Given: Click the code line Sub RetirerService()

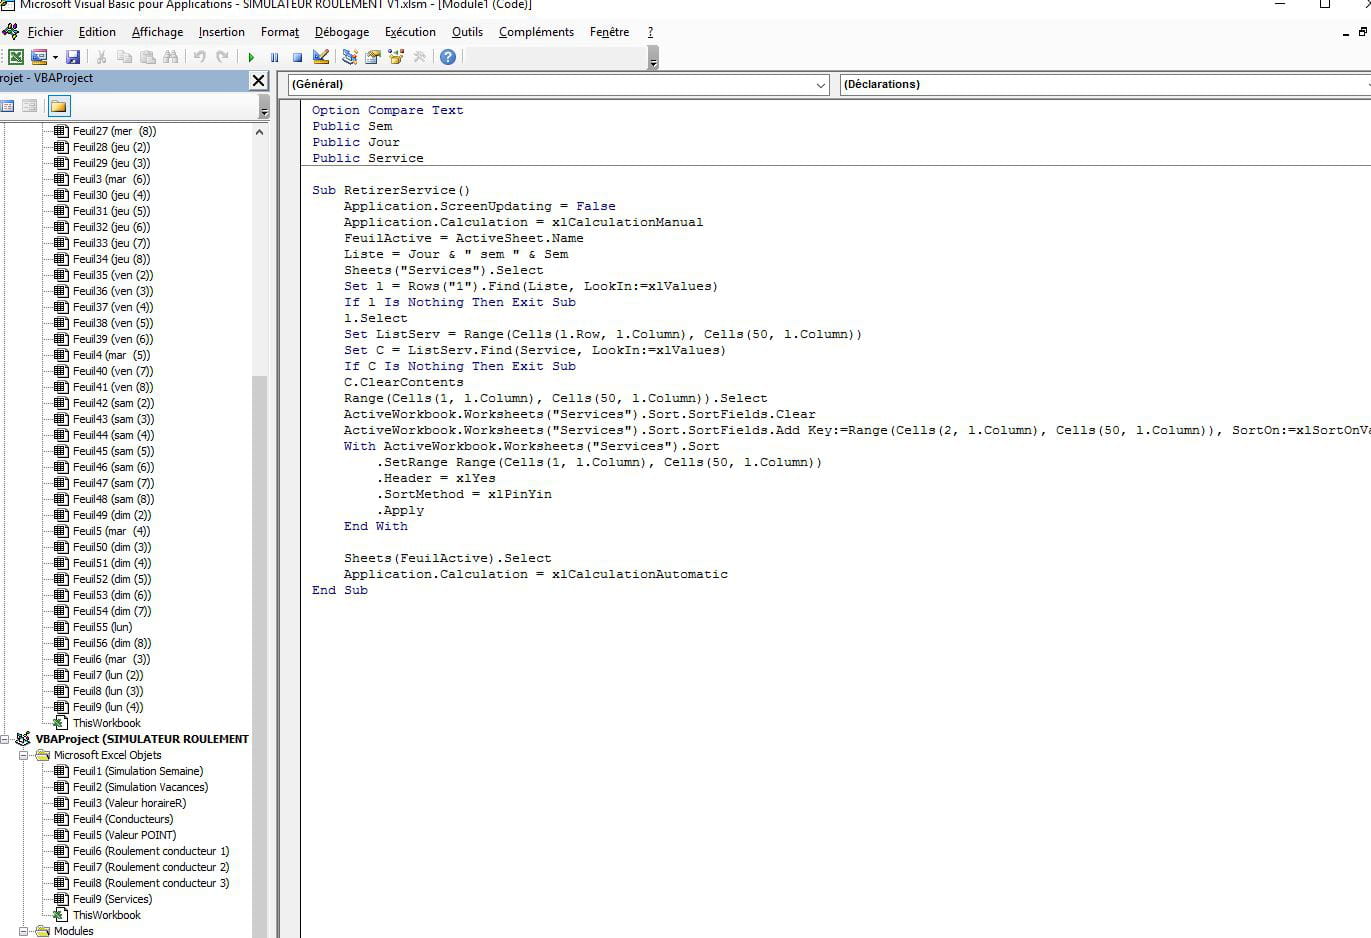Looking at the screenshot, I should (x=391, y=190).
